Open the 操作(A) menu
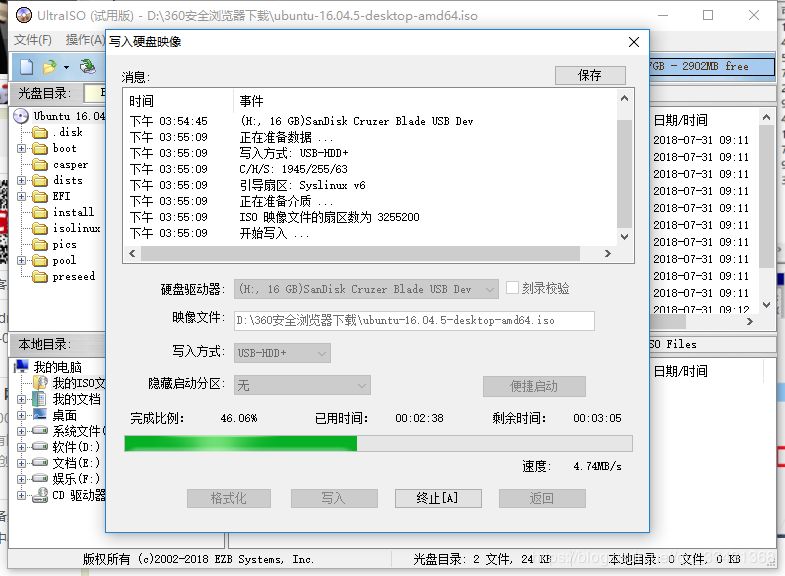 coord(85,40)
